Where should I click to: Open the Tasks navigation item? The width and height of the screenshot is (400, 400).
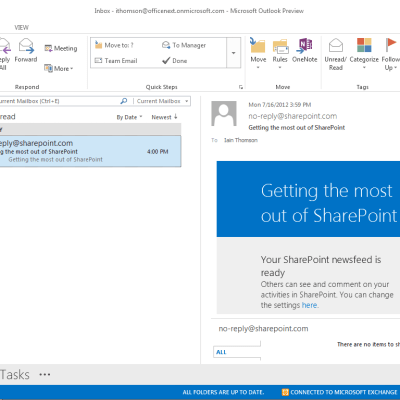click(x=15, y=375)
